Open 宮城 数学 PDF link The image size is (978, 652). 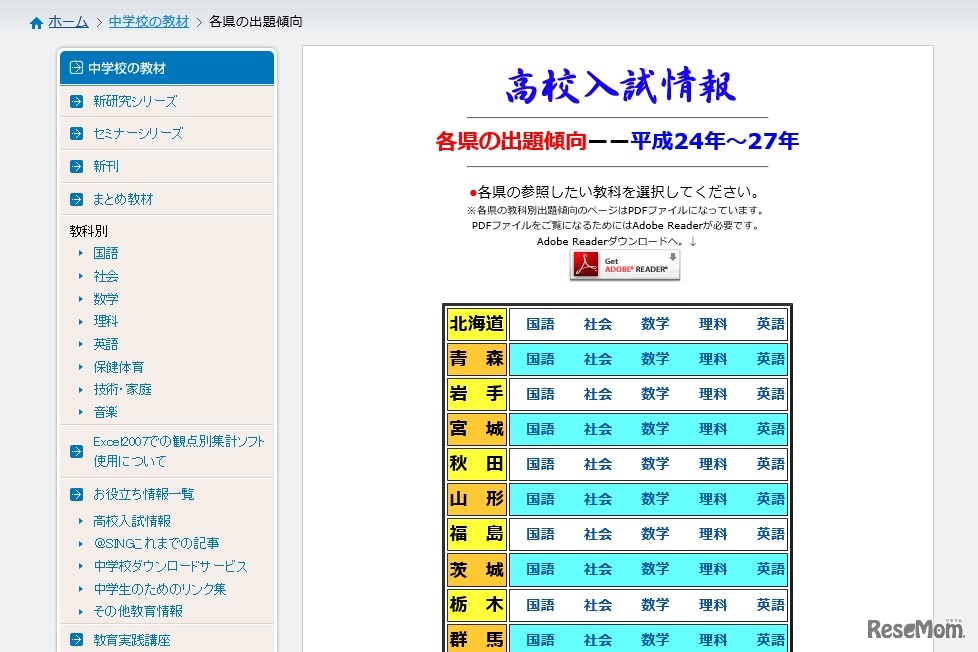655,429
